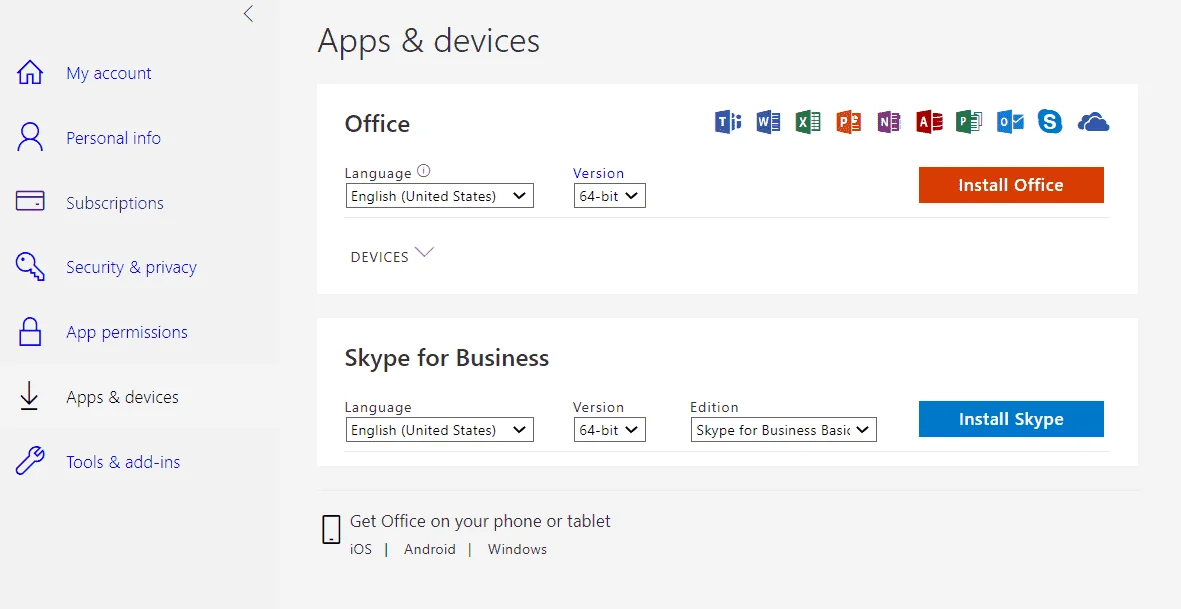Image resolution: width=1181 pixels, height=609 pixels.
Task: Go to My account
Action: point(108,73)
